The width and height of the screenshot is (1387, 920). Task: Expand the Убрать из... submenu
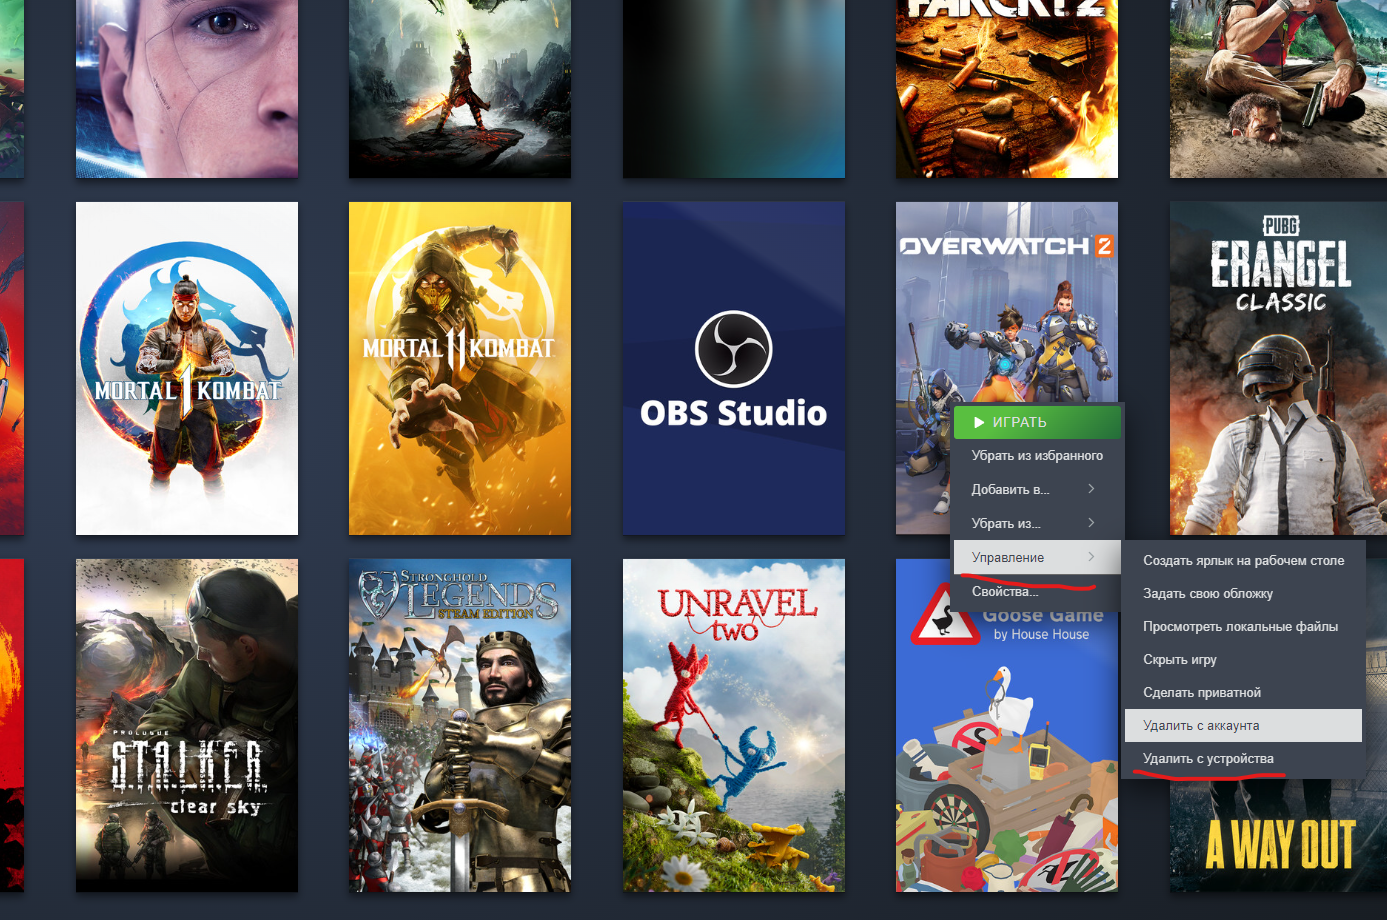coord(1037,524)
